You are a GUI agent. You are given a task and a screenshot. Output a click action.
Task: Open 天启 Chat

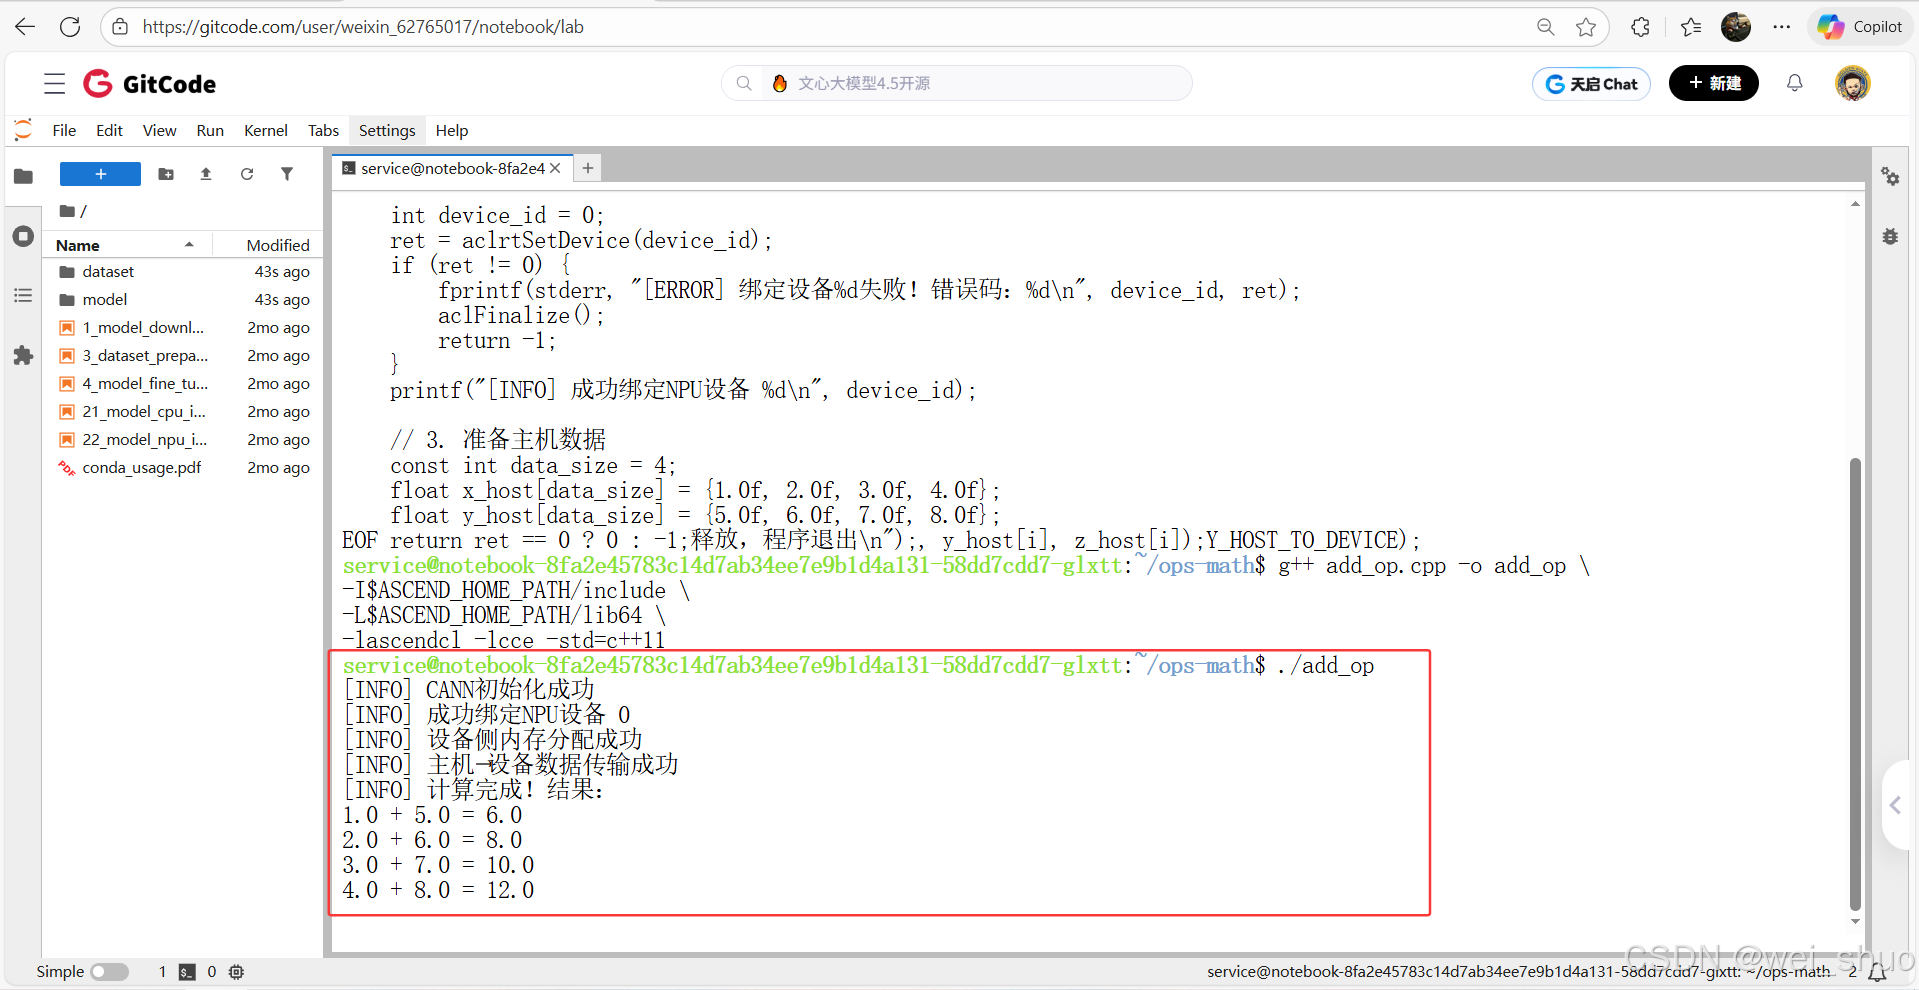coord(1591,84)
